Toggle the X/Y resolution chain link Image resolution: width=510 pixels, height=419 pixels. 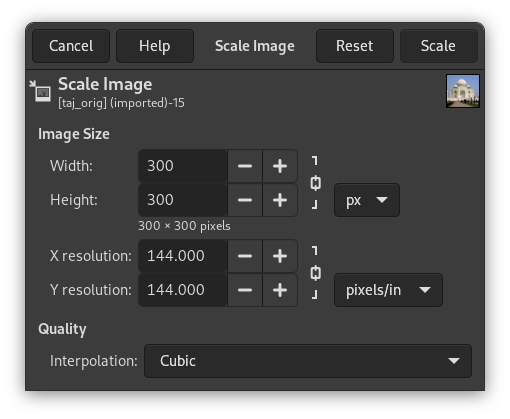315,273
